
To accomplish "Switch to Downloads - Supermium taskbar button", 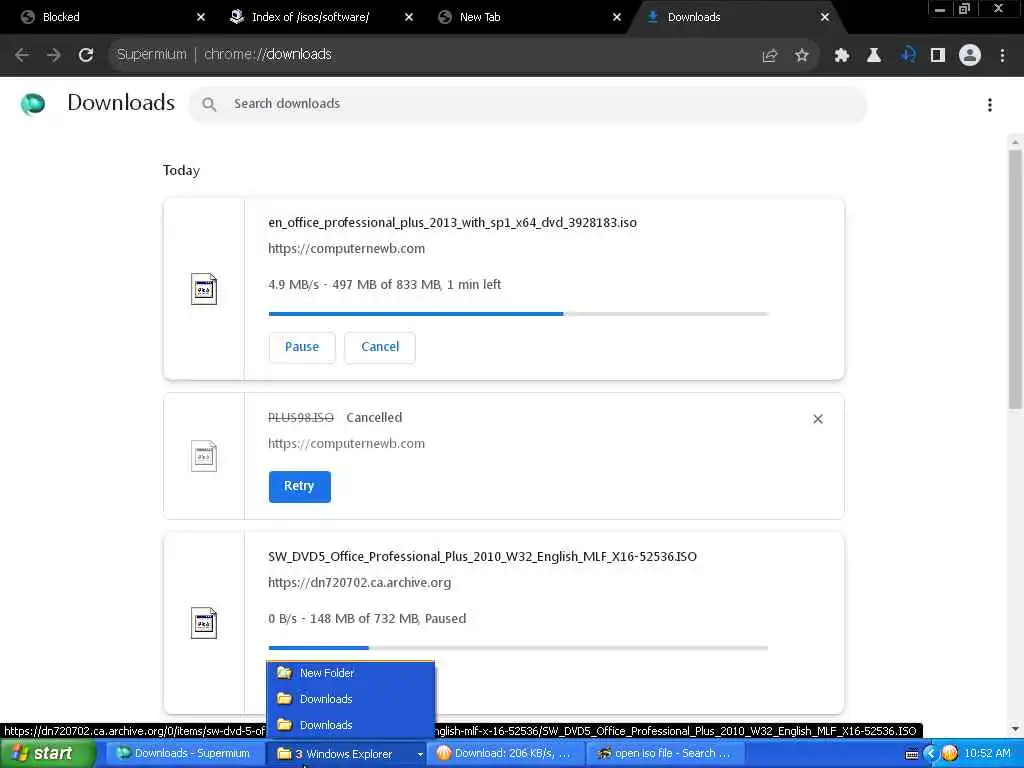I will [185, 754].
